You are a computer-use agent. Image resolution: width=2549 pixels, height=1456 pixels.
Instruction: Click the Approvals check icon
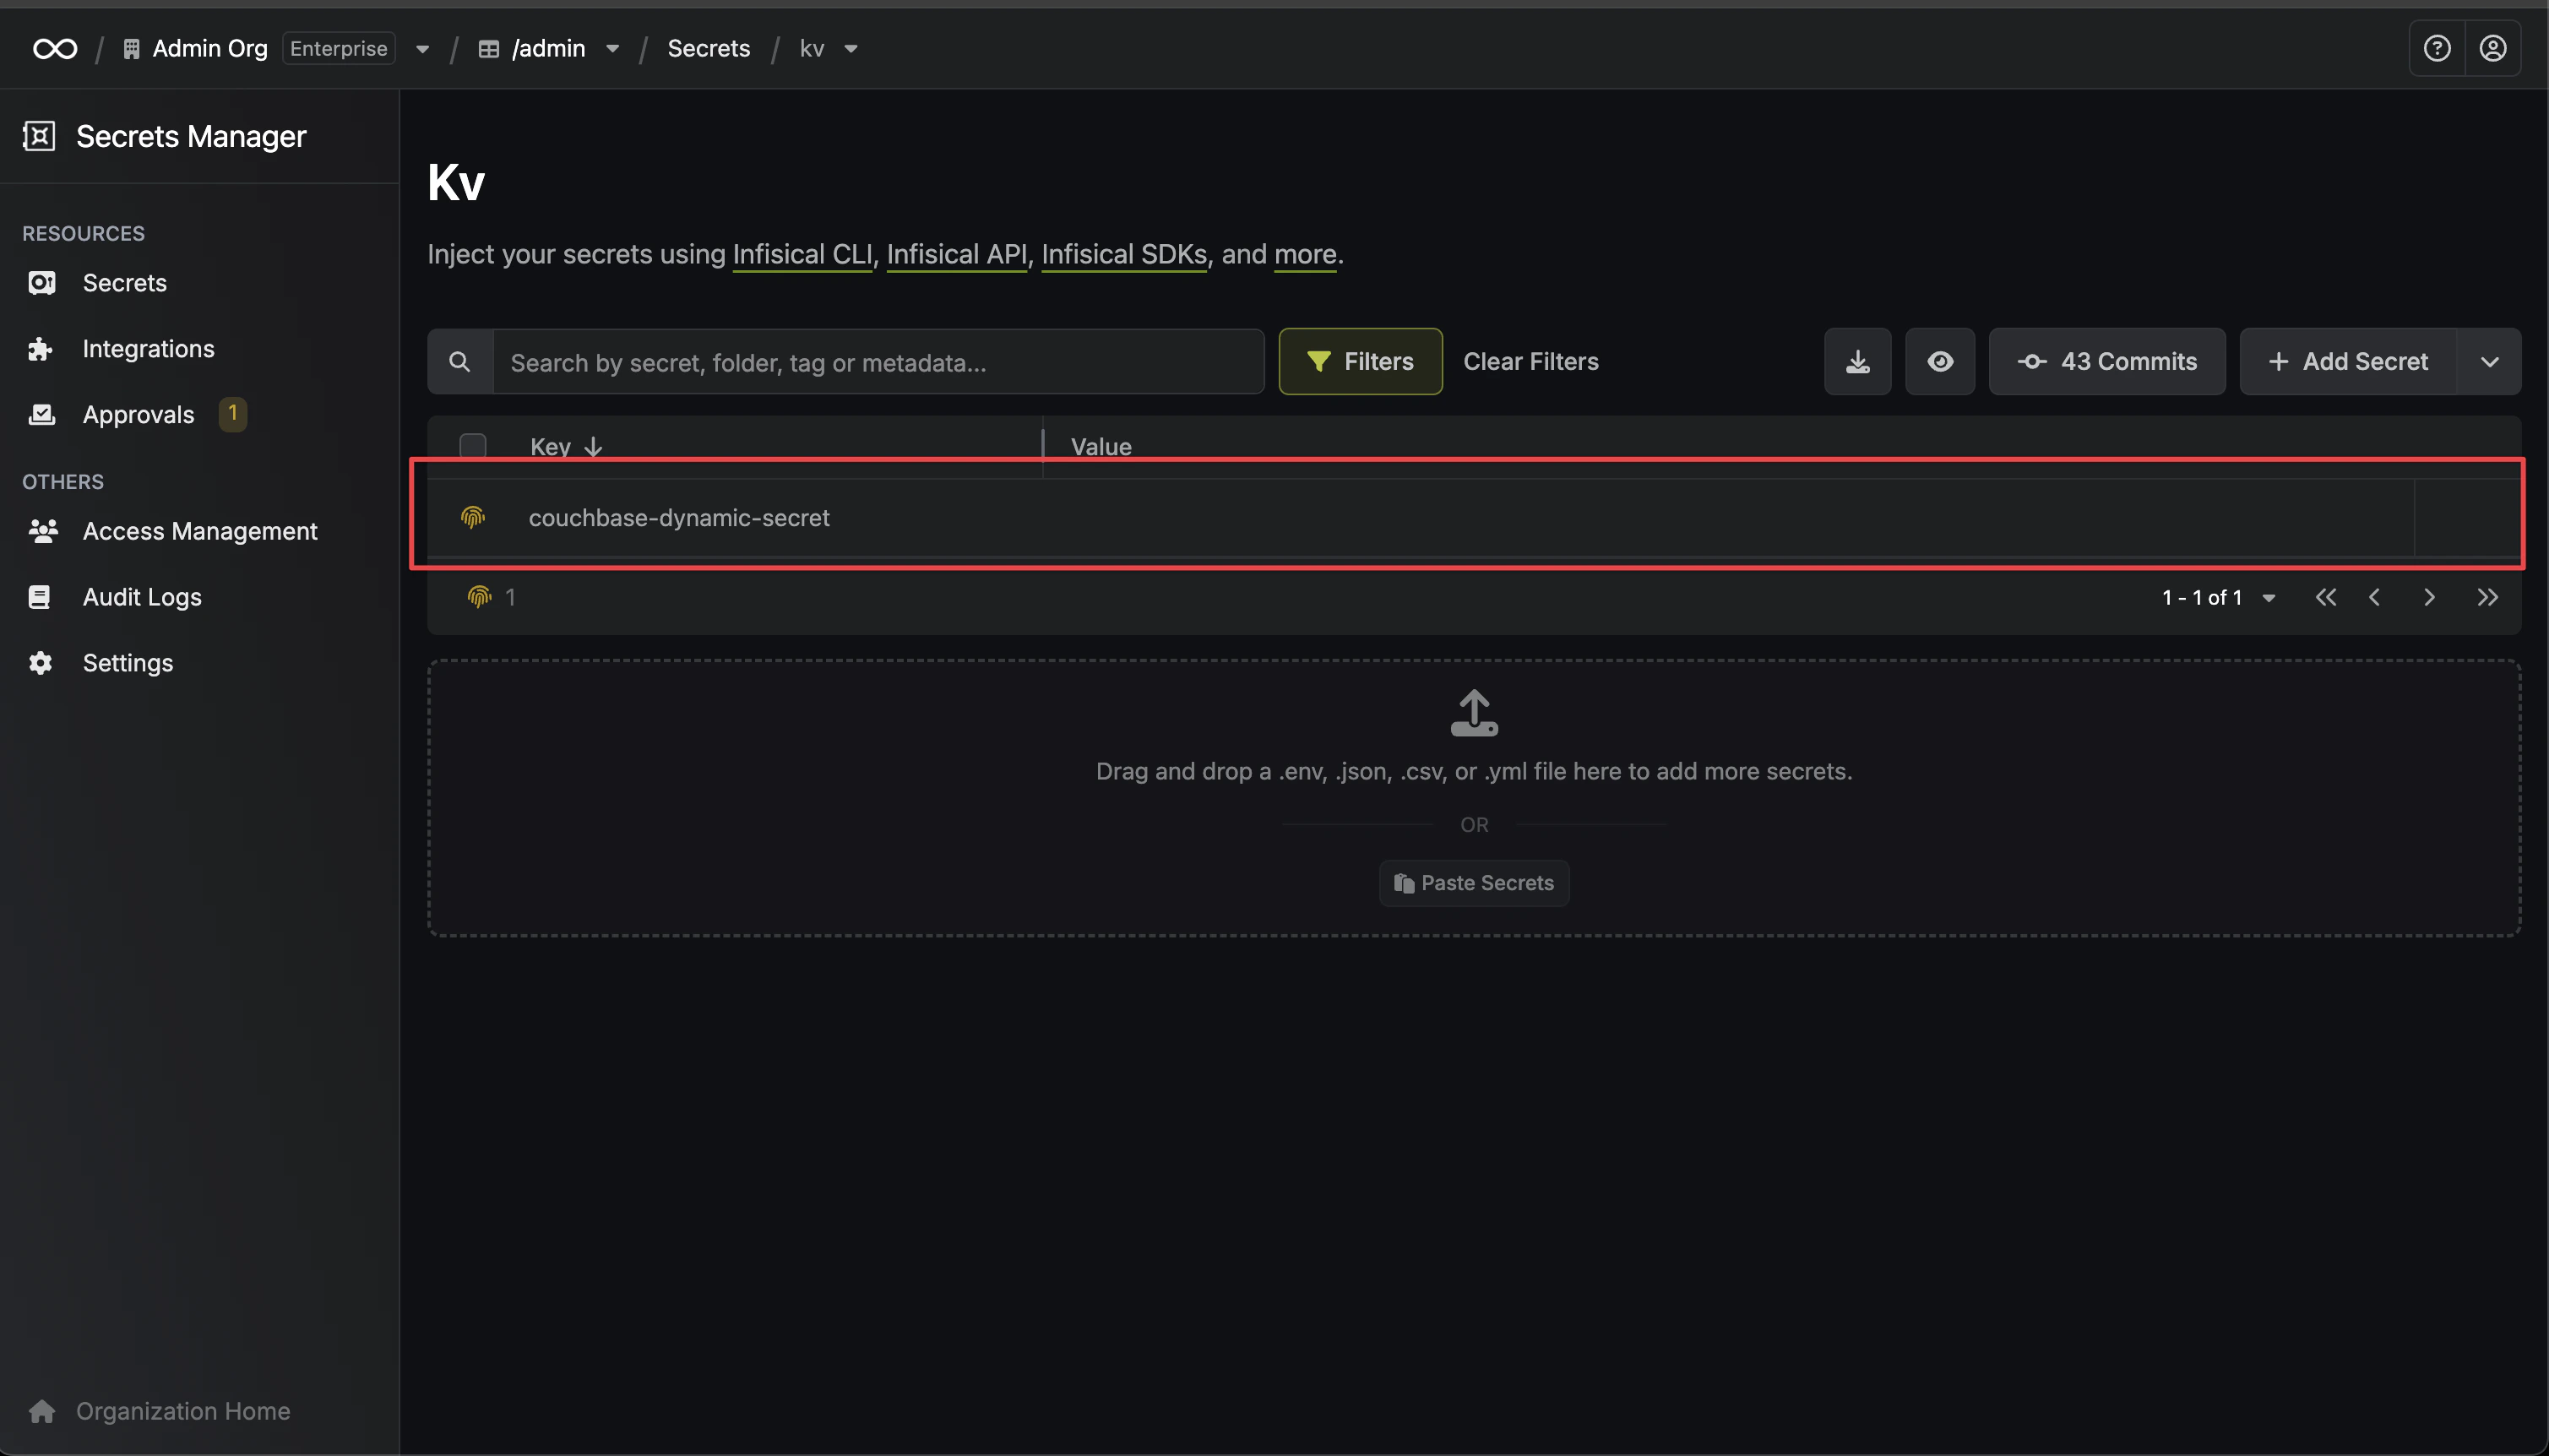tap(41, 414)
